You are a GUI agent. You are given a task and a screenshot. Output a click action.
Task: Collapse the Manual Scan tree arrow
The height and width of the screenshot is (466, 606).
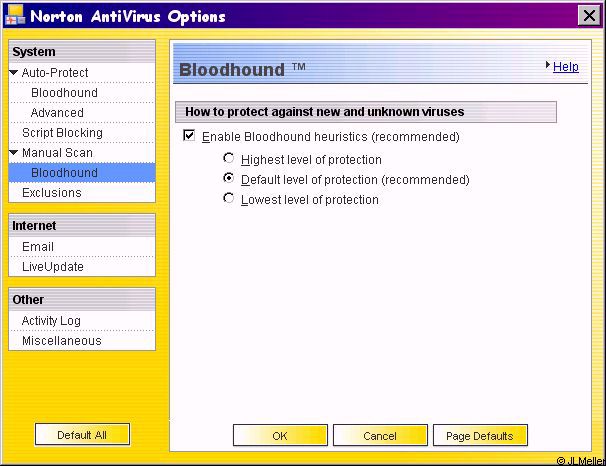pos(14,153)
